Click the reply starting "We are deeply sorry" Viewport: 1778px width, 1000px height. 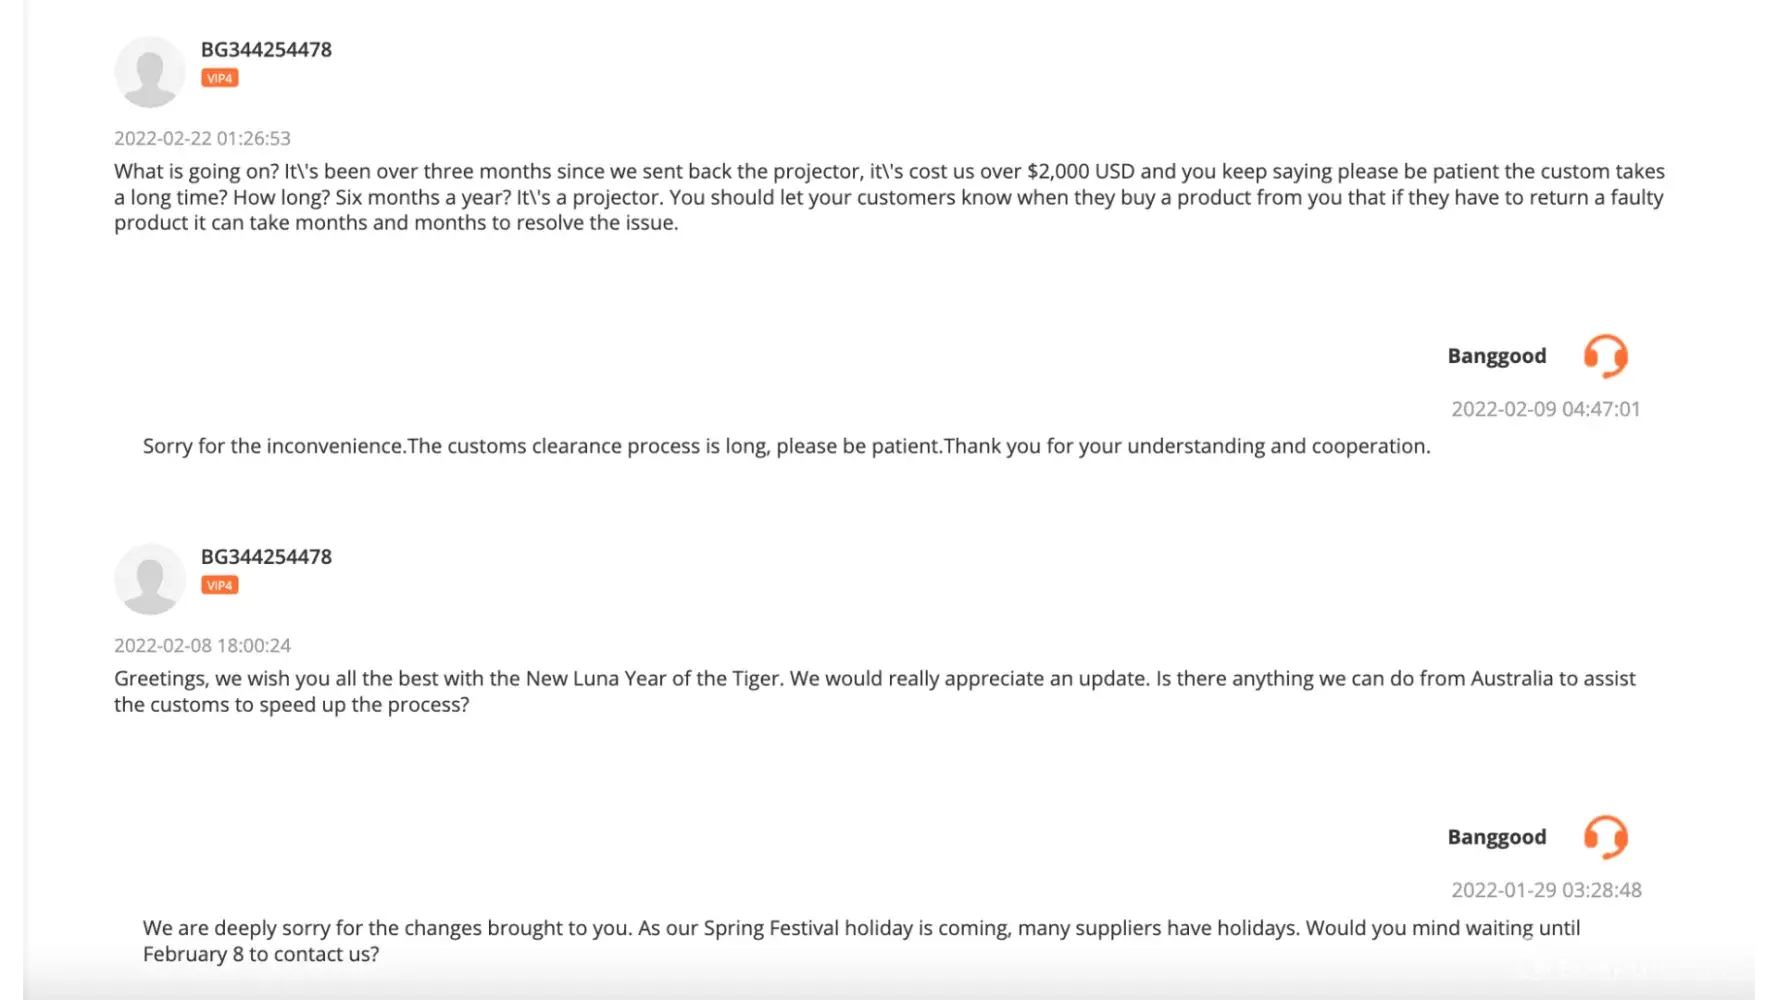tap(860, 929)
